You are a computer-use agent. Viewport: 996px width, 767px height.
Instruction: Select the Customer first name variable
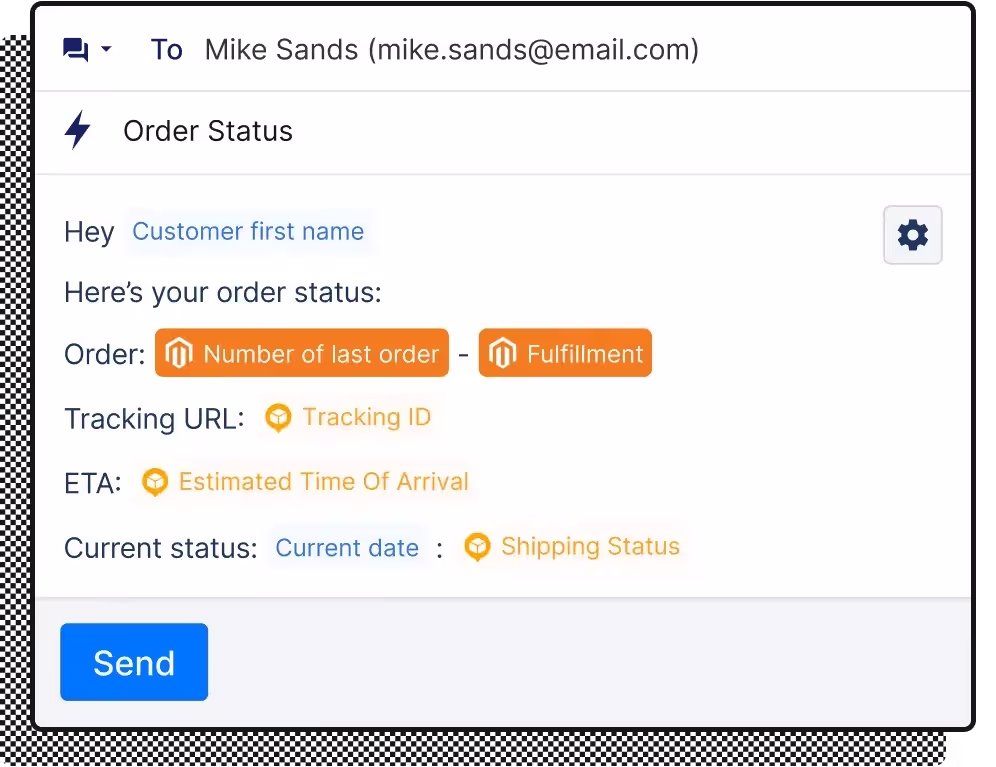pyautogui.click(x=248, y=231)
